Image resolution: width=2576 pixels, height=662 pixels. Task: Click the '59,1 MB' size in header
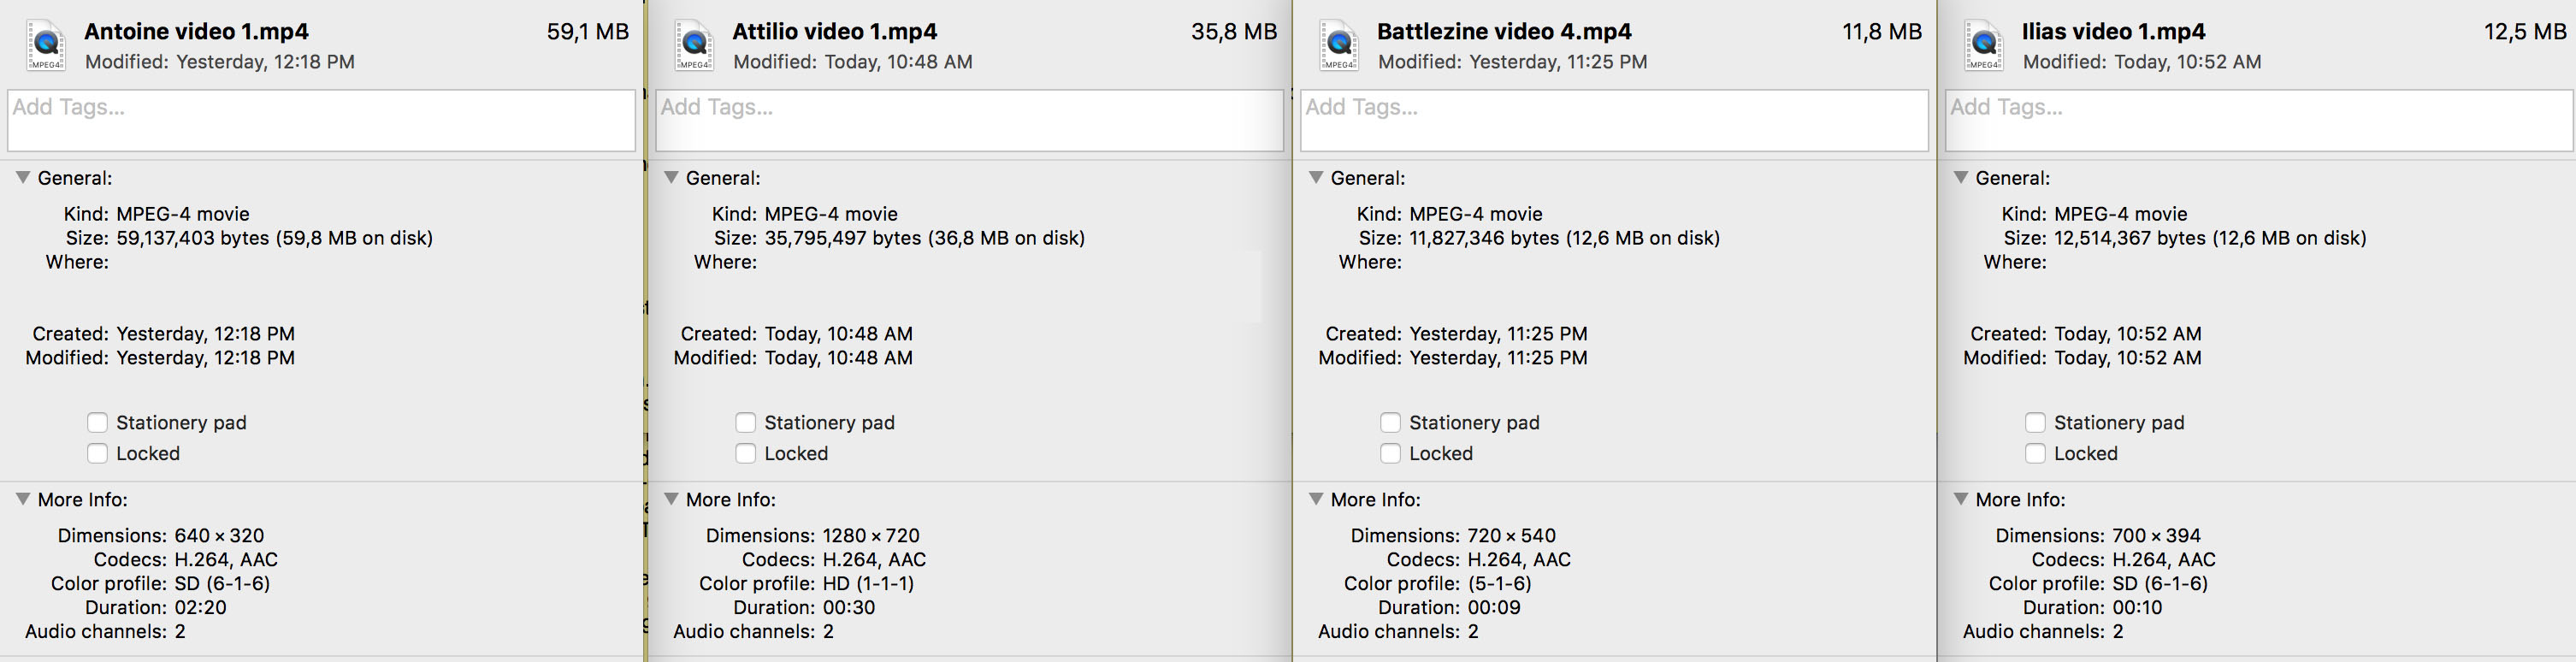click(x=588, y=32)
